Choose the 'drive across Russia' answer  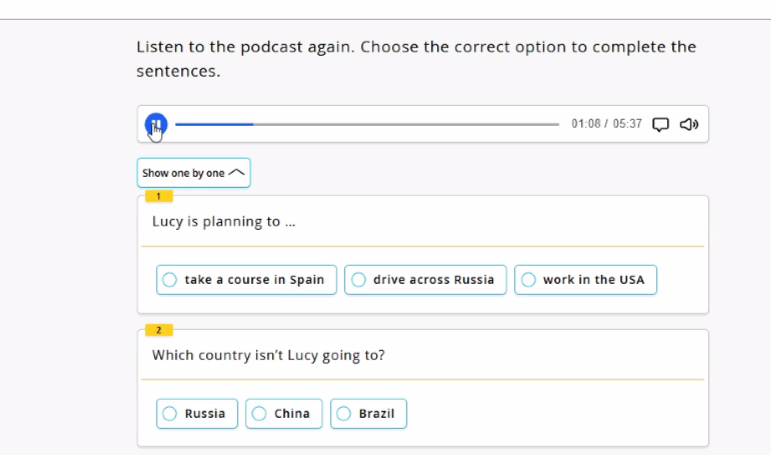click(x=425, y=280)
